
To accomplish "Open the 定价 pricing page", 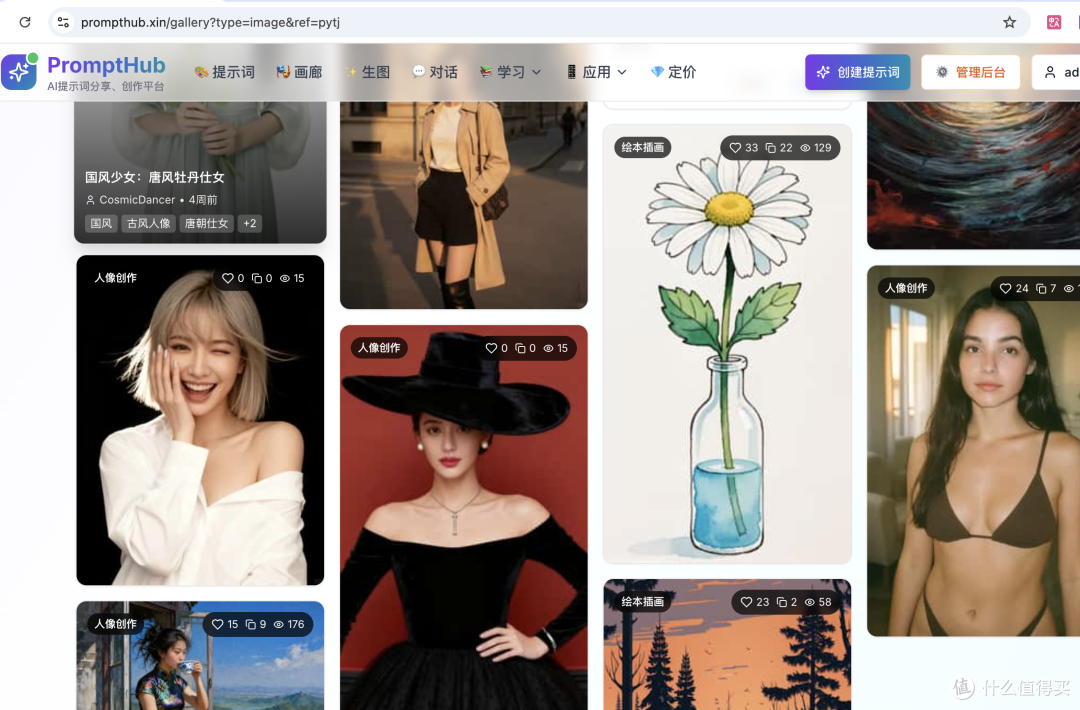I will point(674,72).
